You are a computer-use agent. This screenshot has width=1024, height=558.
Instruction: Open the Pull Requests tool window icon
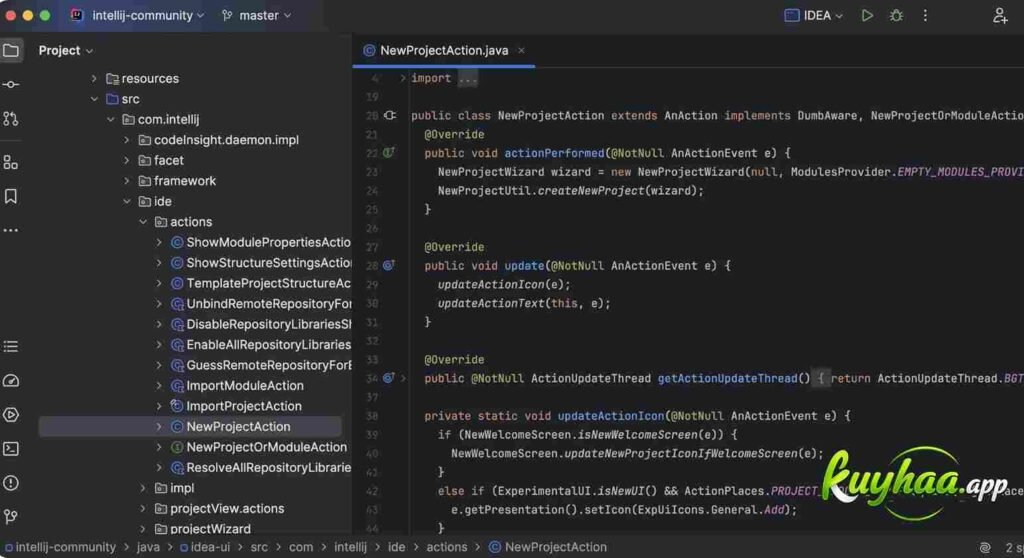coord(11,119)
